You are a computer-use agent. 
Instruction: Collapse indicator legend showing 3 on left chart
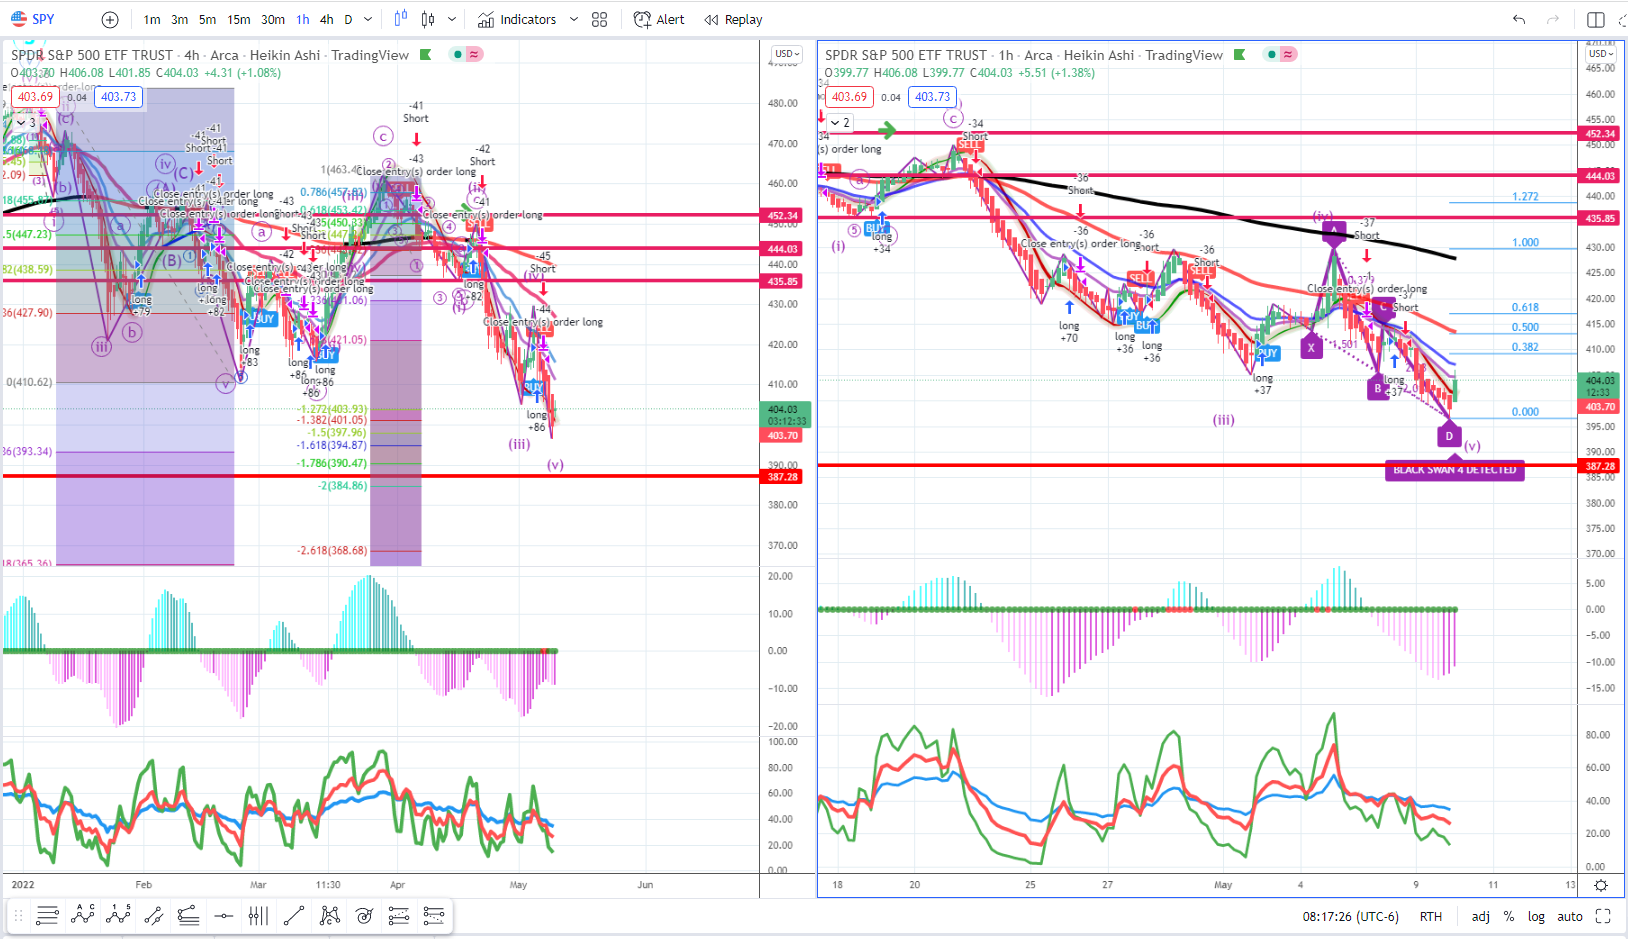(27, 123)
